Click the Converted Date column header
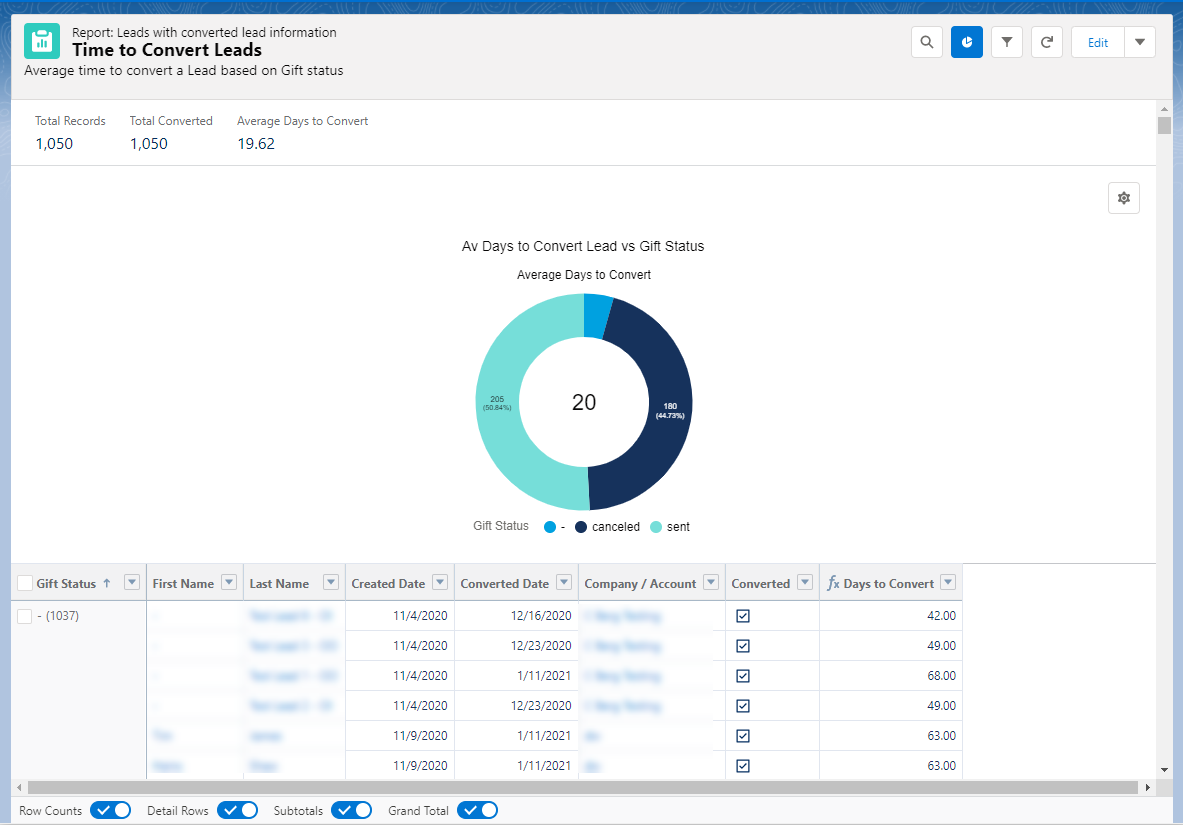1183x825 pixels. pos(504,583)
